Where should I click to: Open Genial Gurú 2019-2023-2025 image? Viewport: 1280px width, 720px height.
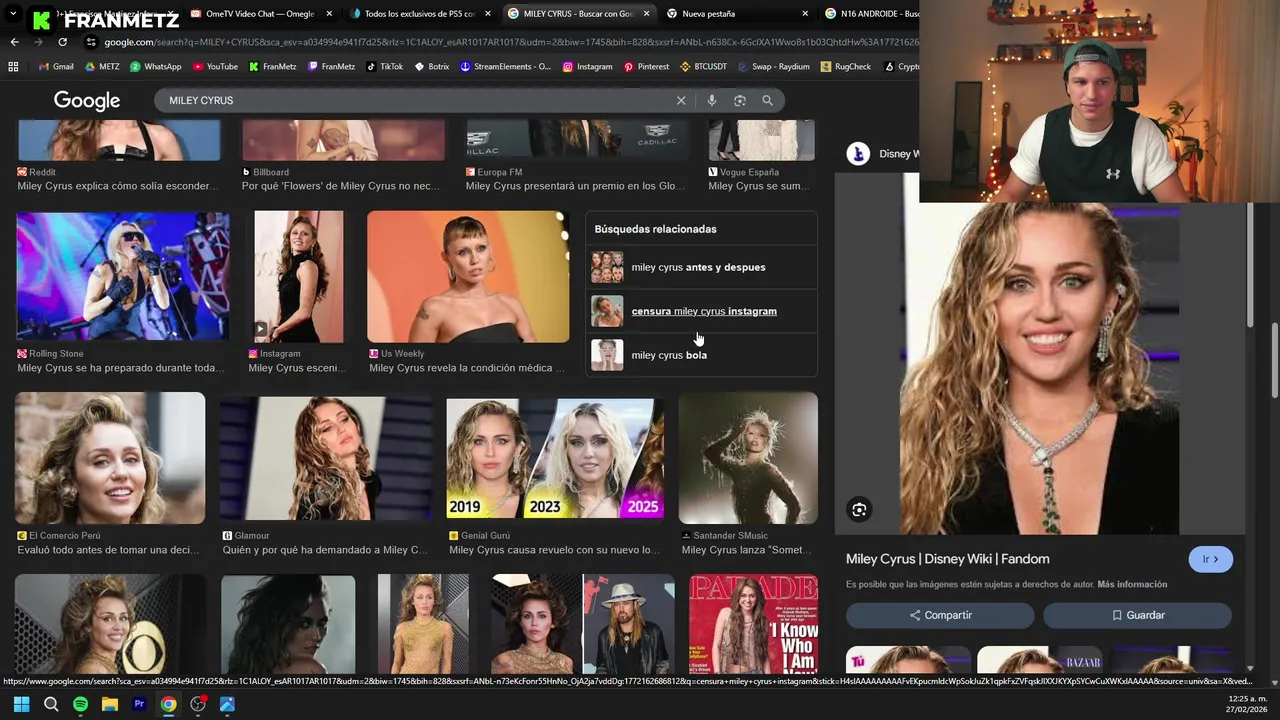click(555, 458)
